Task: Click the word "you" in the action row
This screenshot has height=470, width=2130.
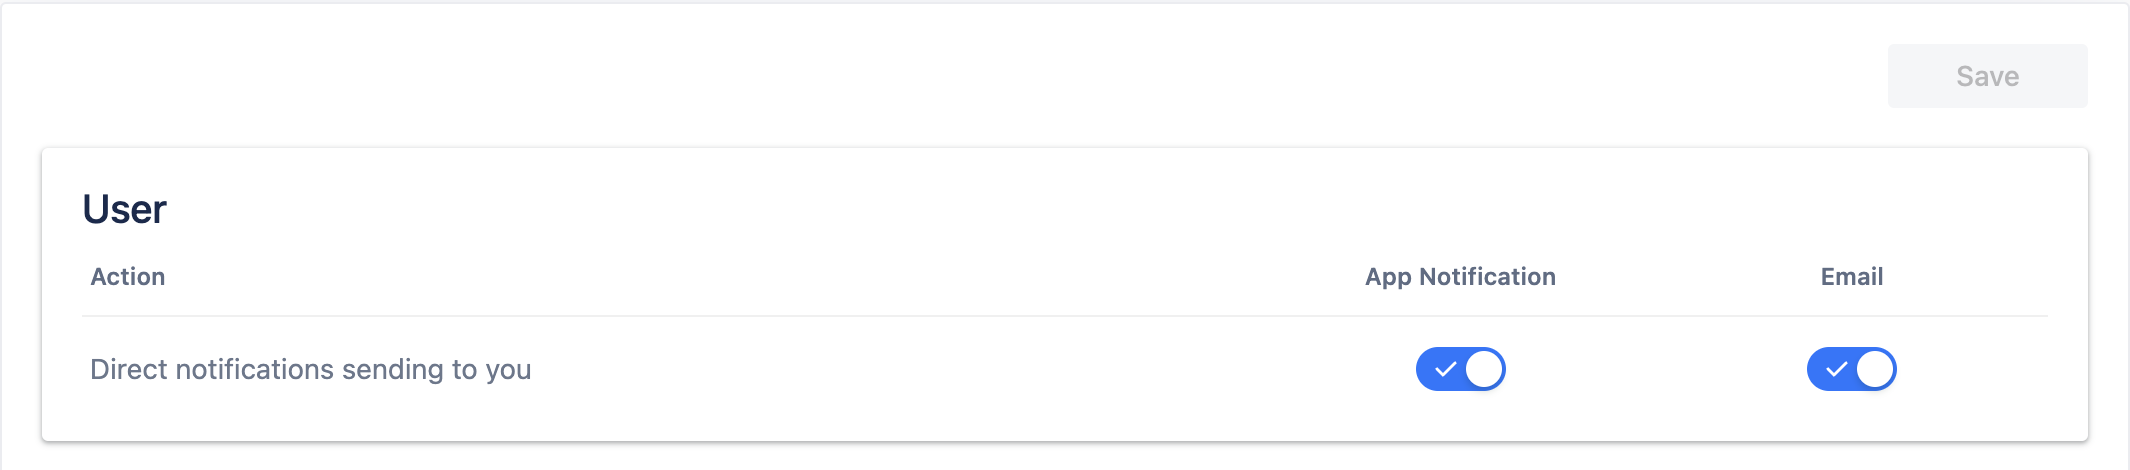Action: [x=508, y=370]
